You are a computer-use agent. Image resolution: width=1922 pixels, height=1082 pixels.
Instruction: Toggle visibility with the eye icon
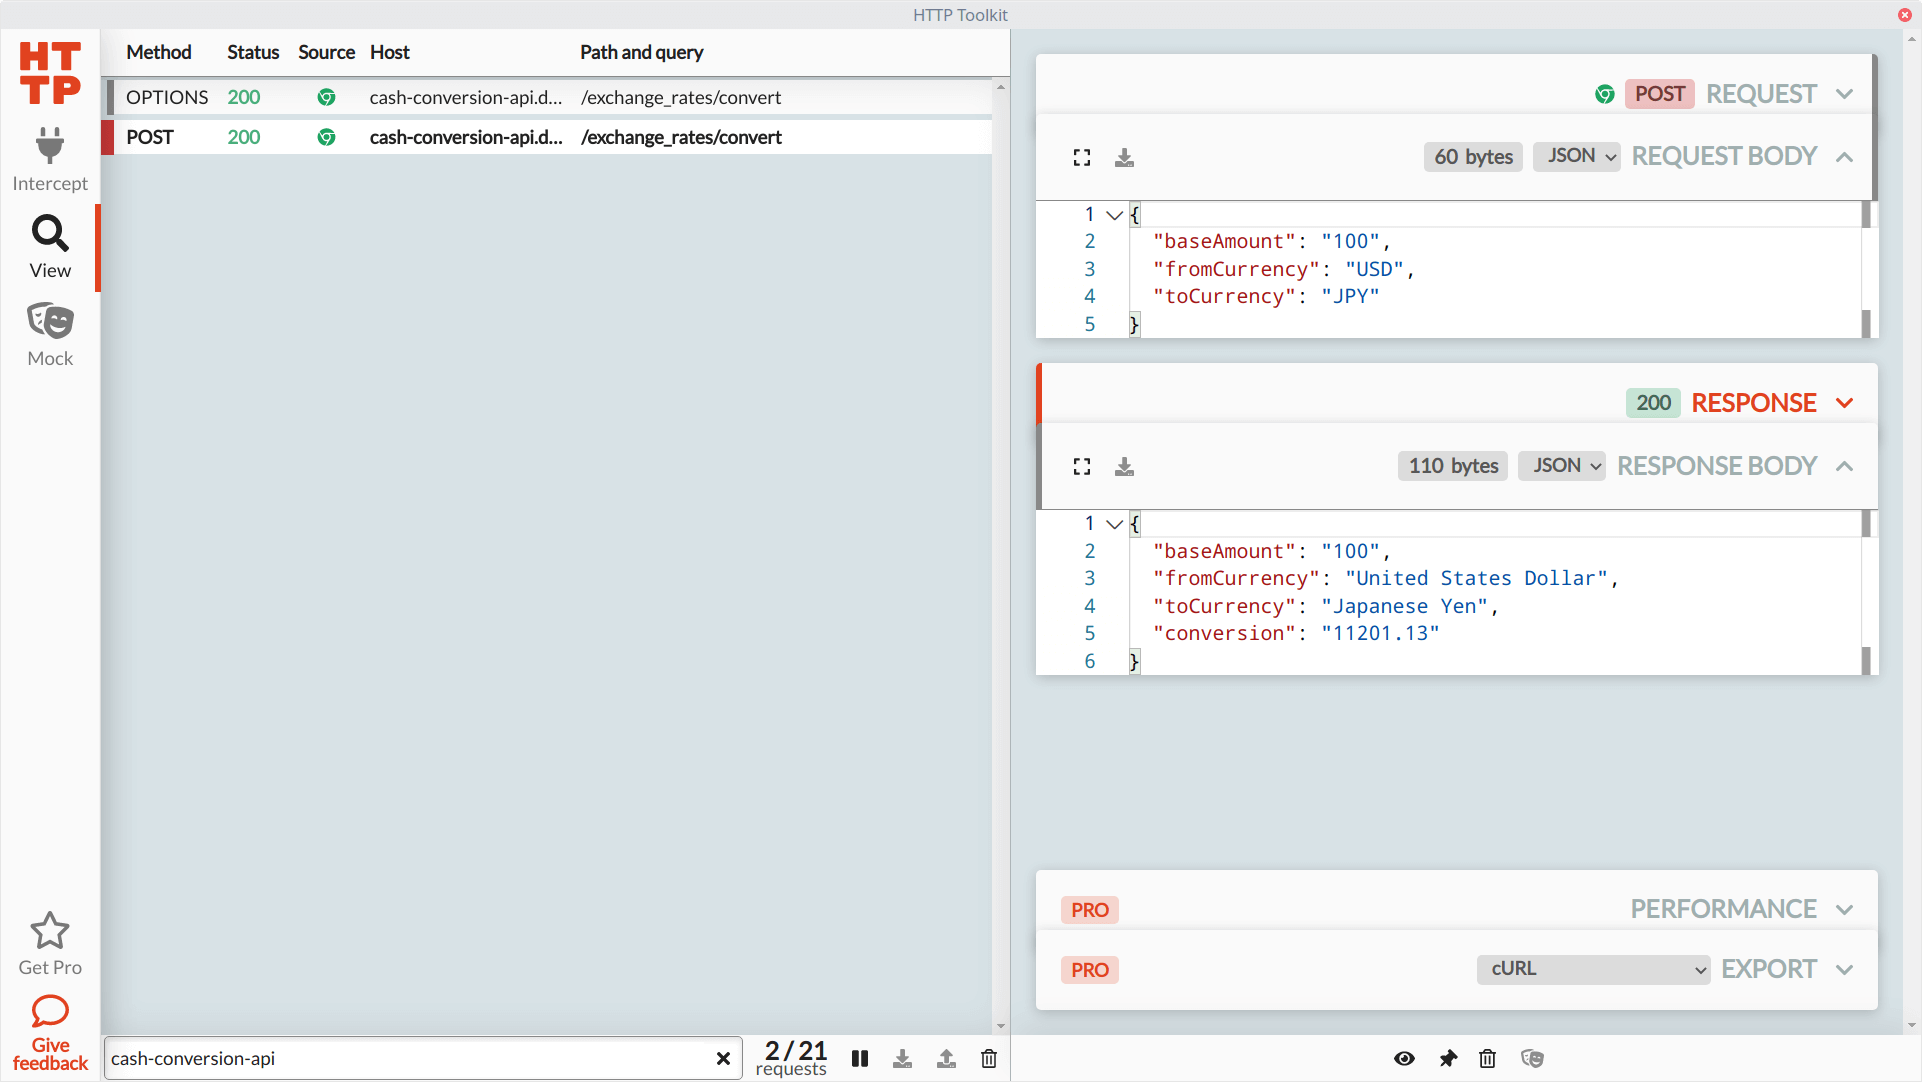point(1404,1058)
